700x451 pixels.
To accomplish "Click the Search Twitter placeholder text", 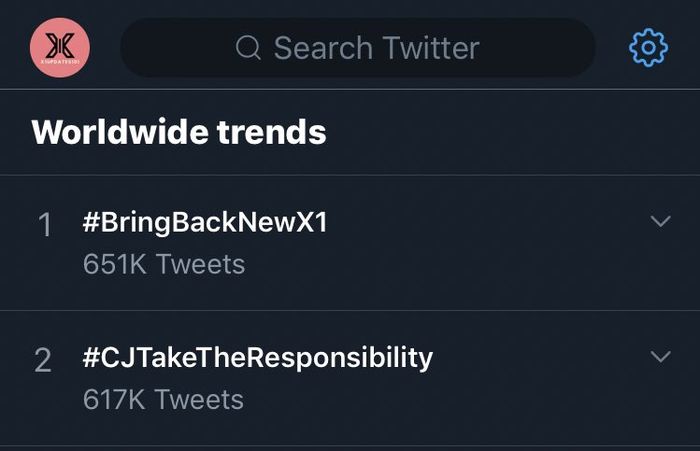I will 376,48.
